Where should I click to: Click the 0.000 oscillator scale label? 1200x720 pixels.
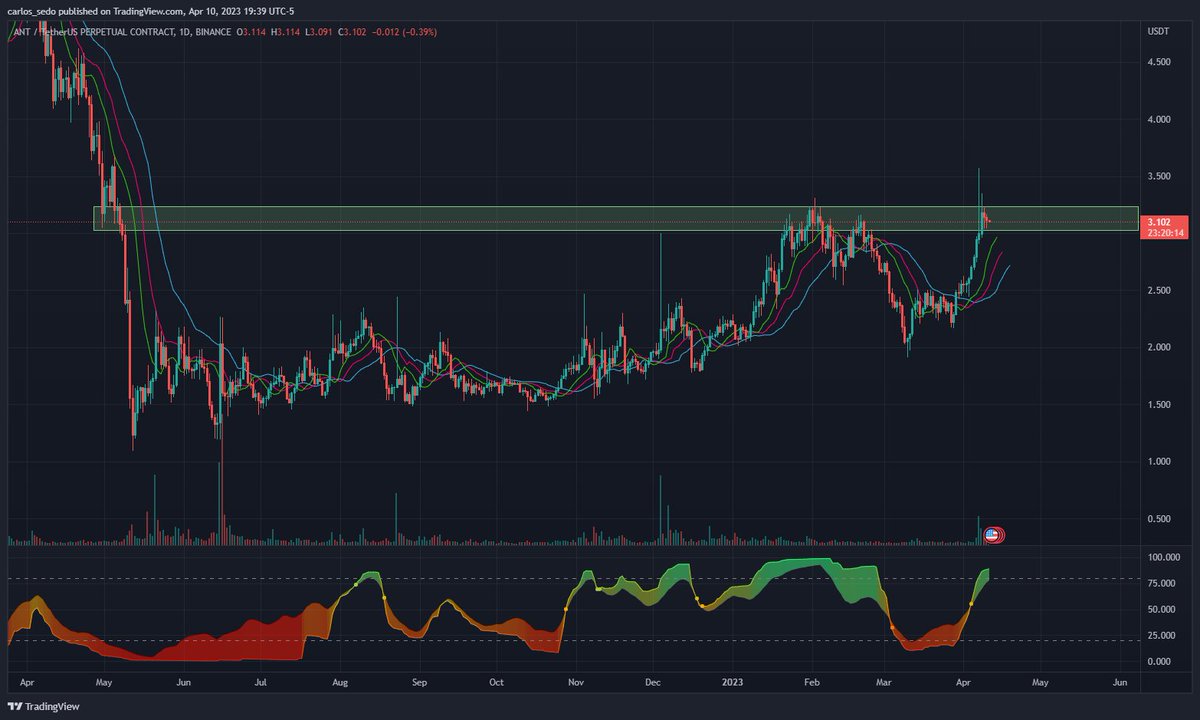click(x=1160, y=661)
